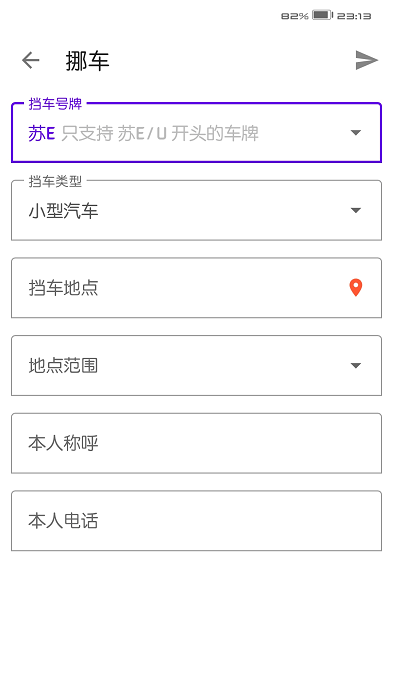Tap the battery icon in status bar

click(322, 15)
